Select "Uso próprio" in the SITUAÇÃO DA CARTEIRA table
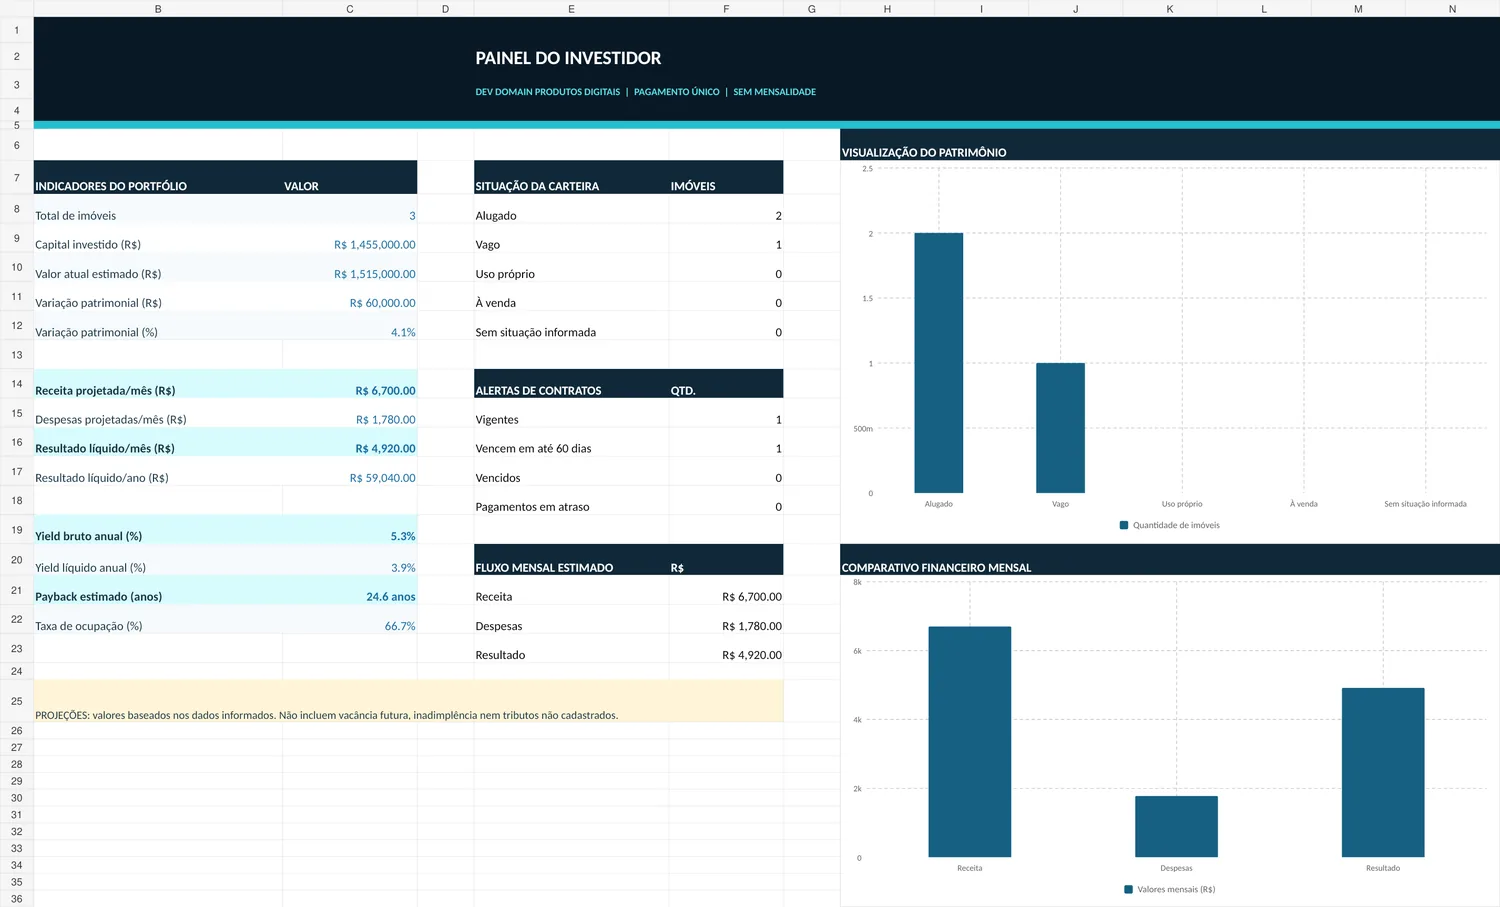 click(571, 268)
